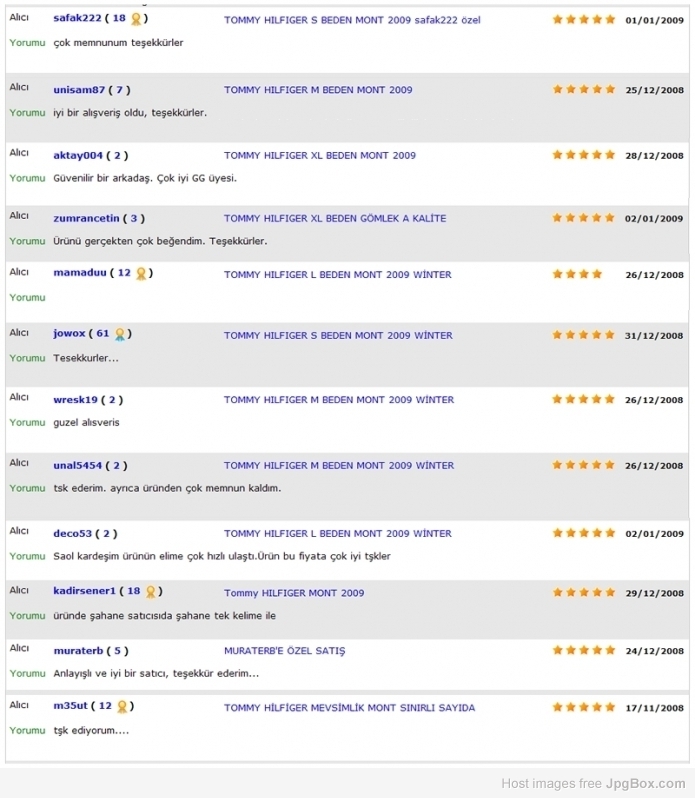Click the five-star rating for unisam87's review
This screenshot has width=695, height=798.
pyautogui.click(x=584, y=90)
